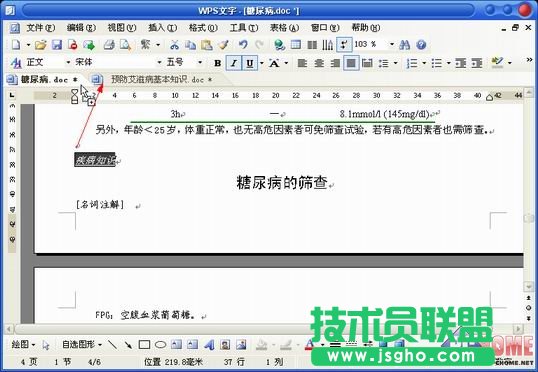This screenshot has height=372, width=538.
Task: Expand the line spacing dropdown arrow
Action: coord(396,63)
